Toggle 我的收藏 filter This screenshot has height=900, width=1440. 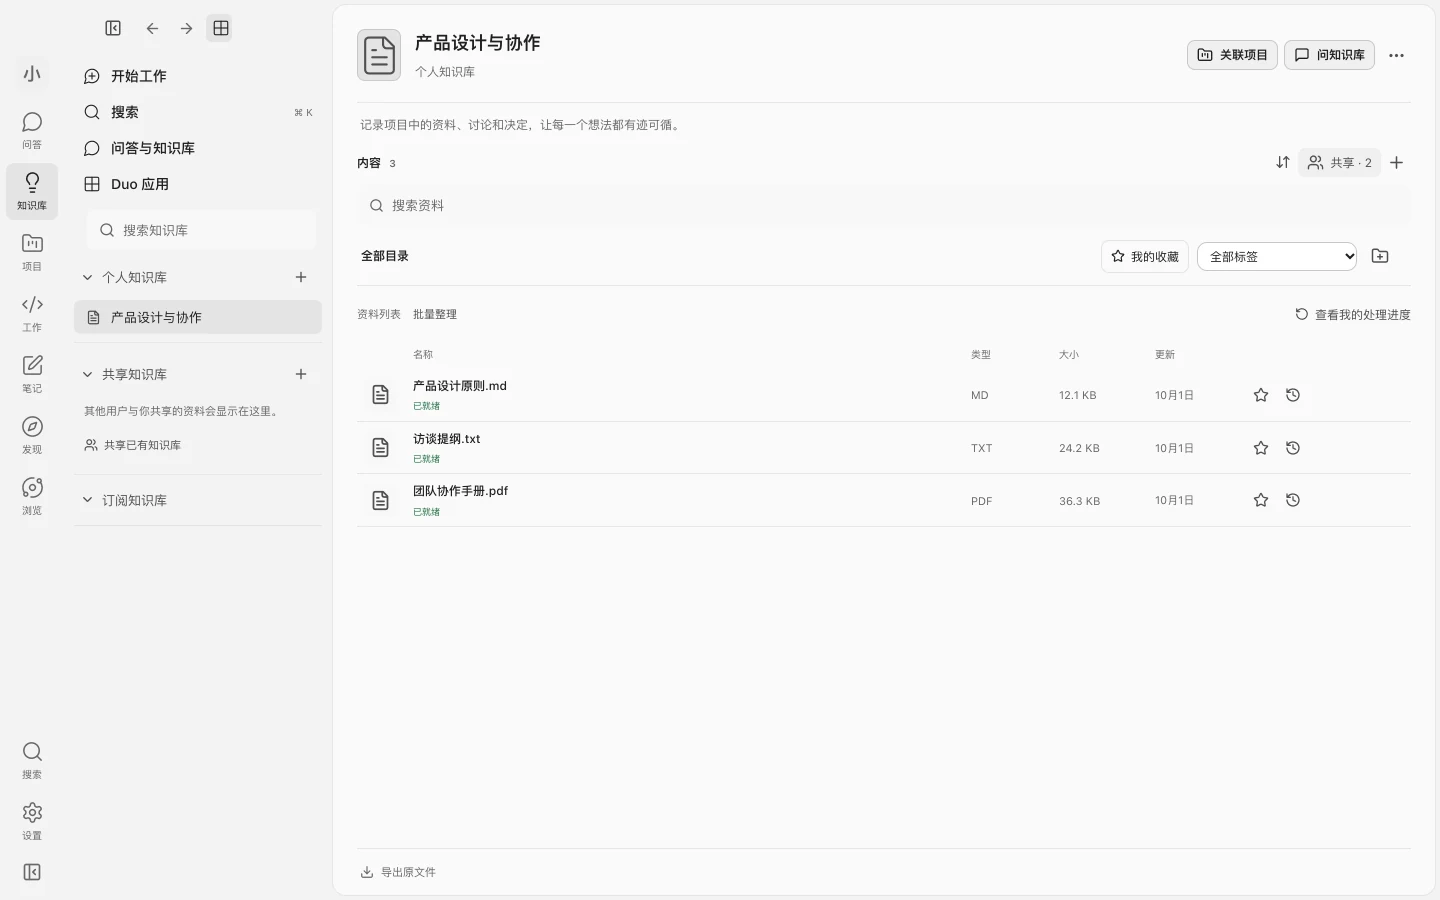(1145, 256)
